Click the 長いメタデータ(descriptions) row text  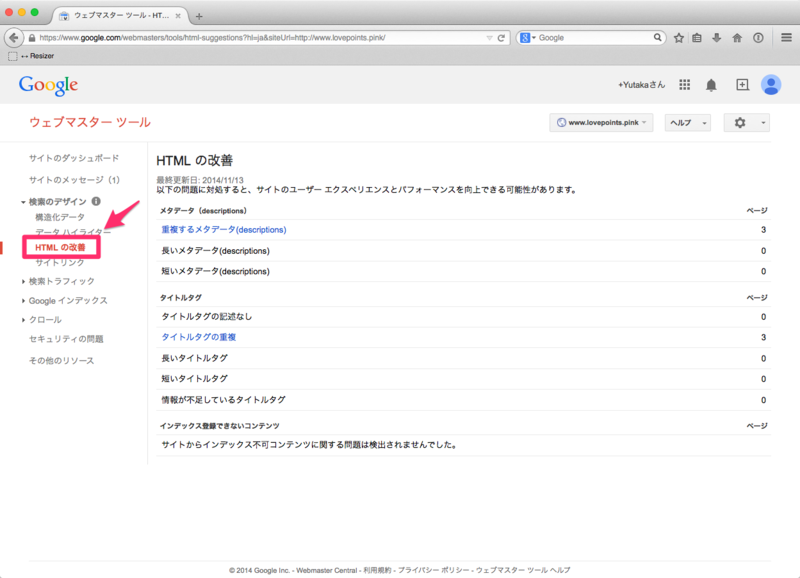click(215, 251)
